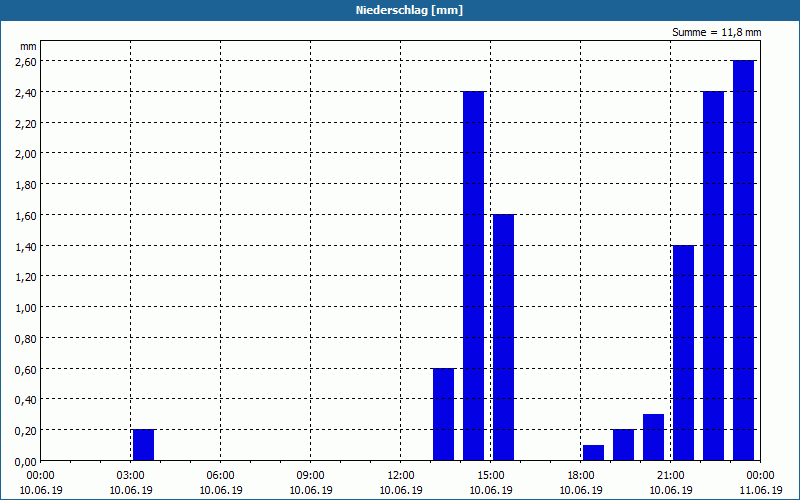Click the 11.06.19 date label

(761, 490)
